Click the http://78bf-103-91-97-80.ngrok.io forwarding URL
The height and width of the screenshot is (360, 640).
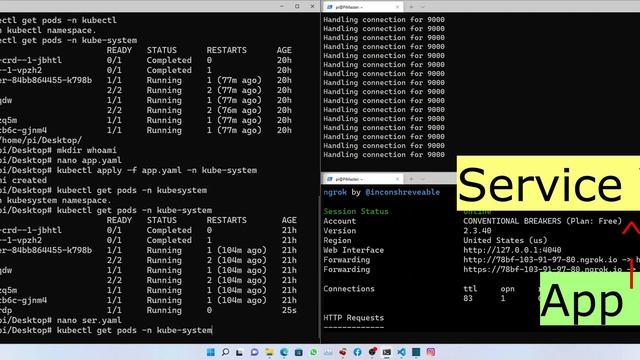[540, 260]
